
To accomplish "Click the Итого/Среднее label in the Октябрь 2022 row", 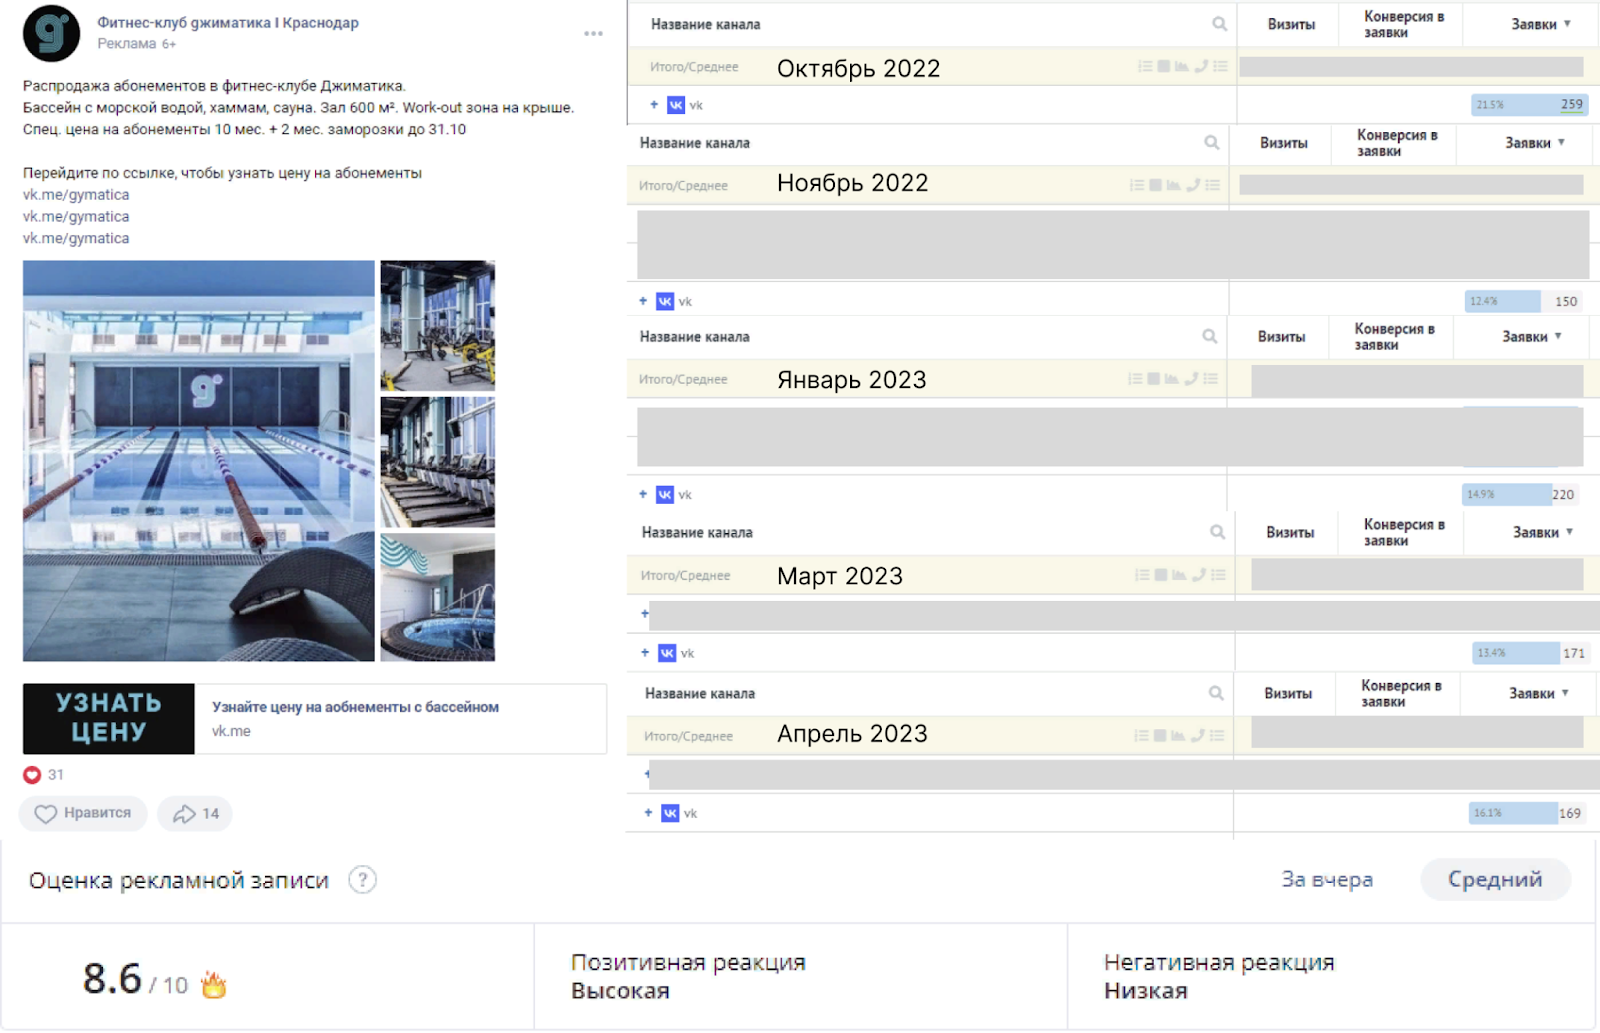I will tap(694, 67).
